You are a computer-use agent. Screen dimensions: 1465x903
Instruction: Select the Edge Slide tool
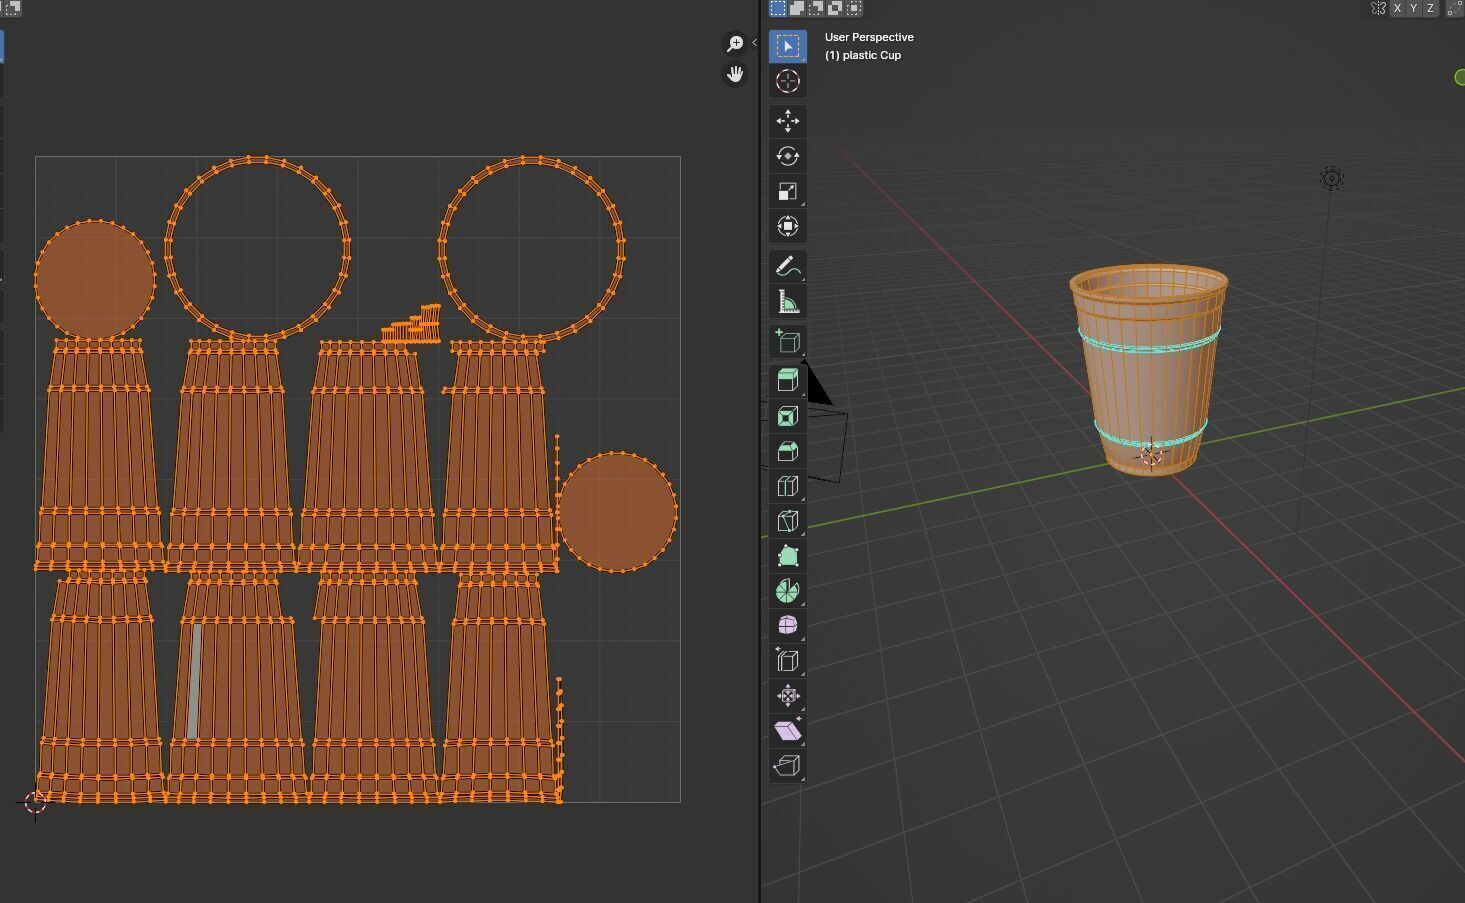788,660
